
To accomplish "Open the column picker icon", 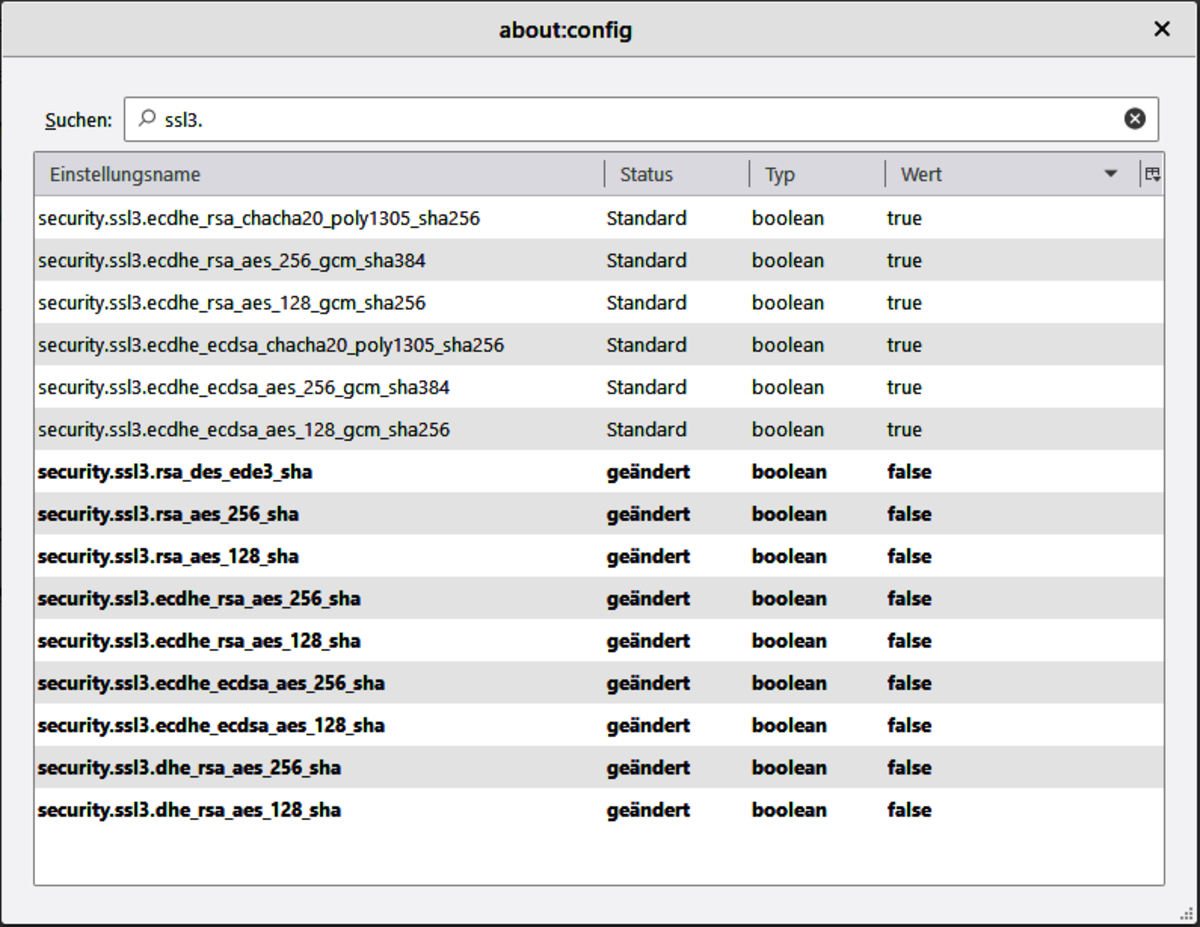I will [x=1153, y=174].
